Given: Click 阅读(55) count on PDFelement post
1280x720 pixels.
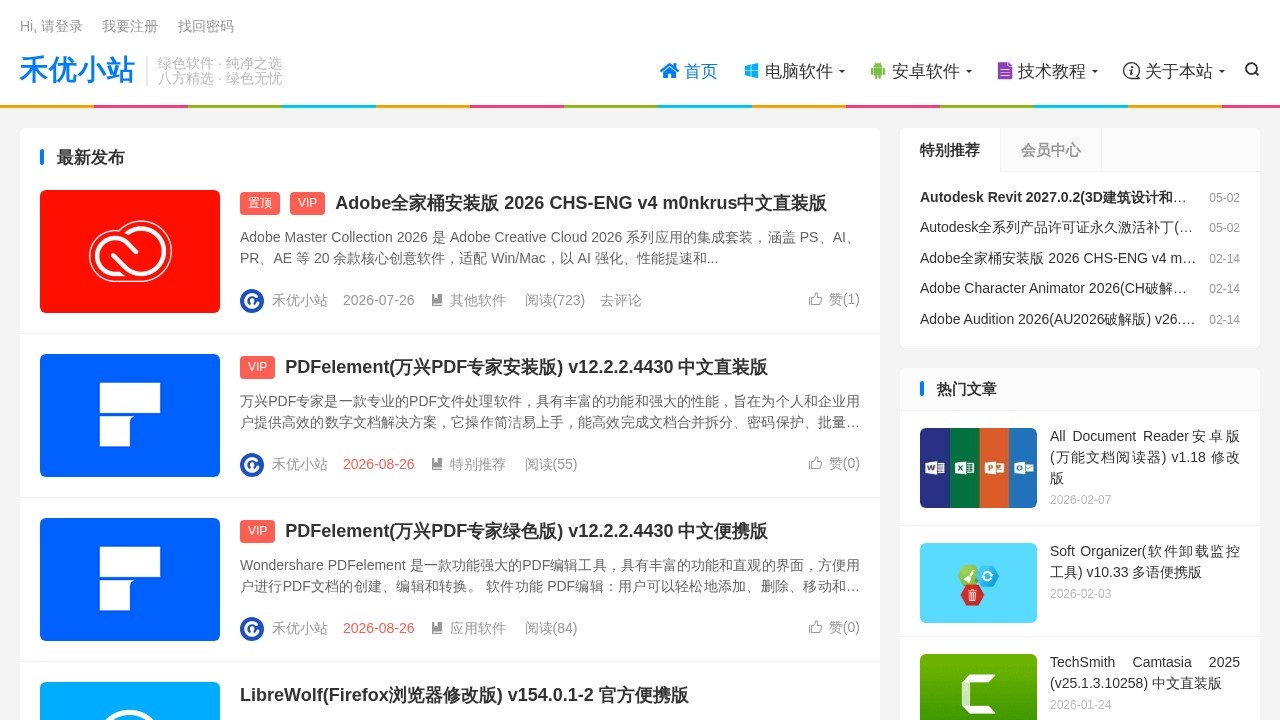Looking at the screenshot, I should click(x=551, y=464).
